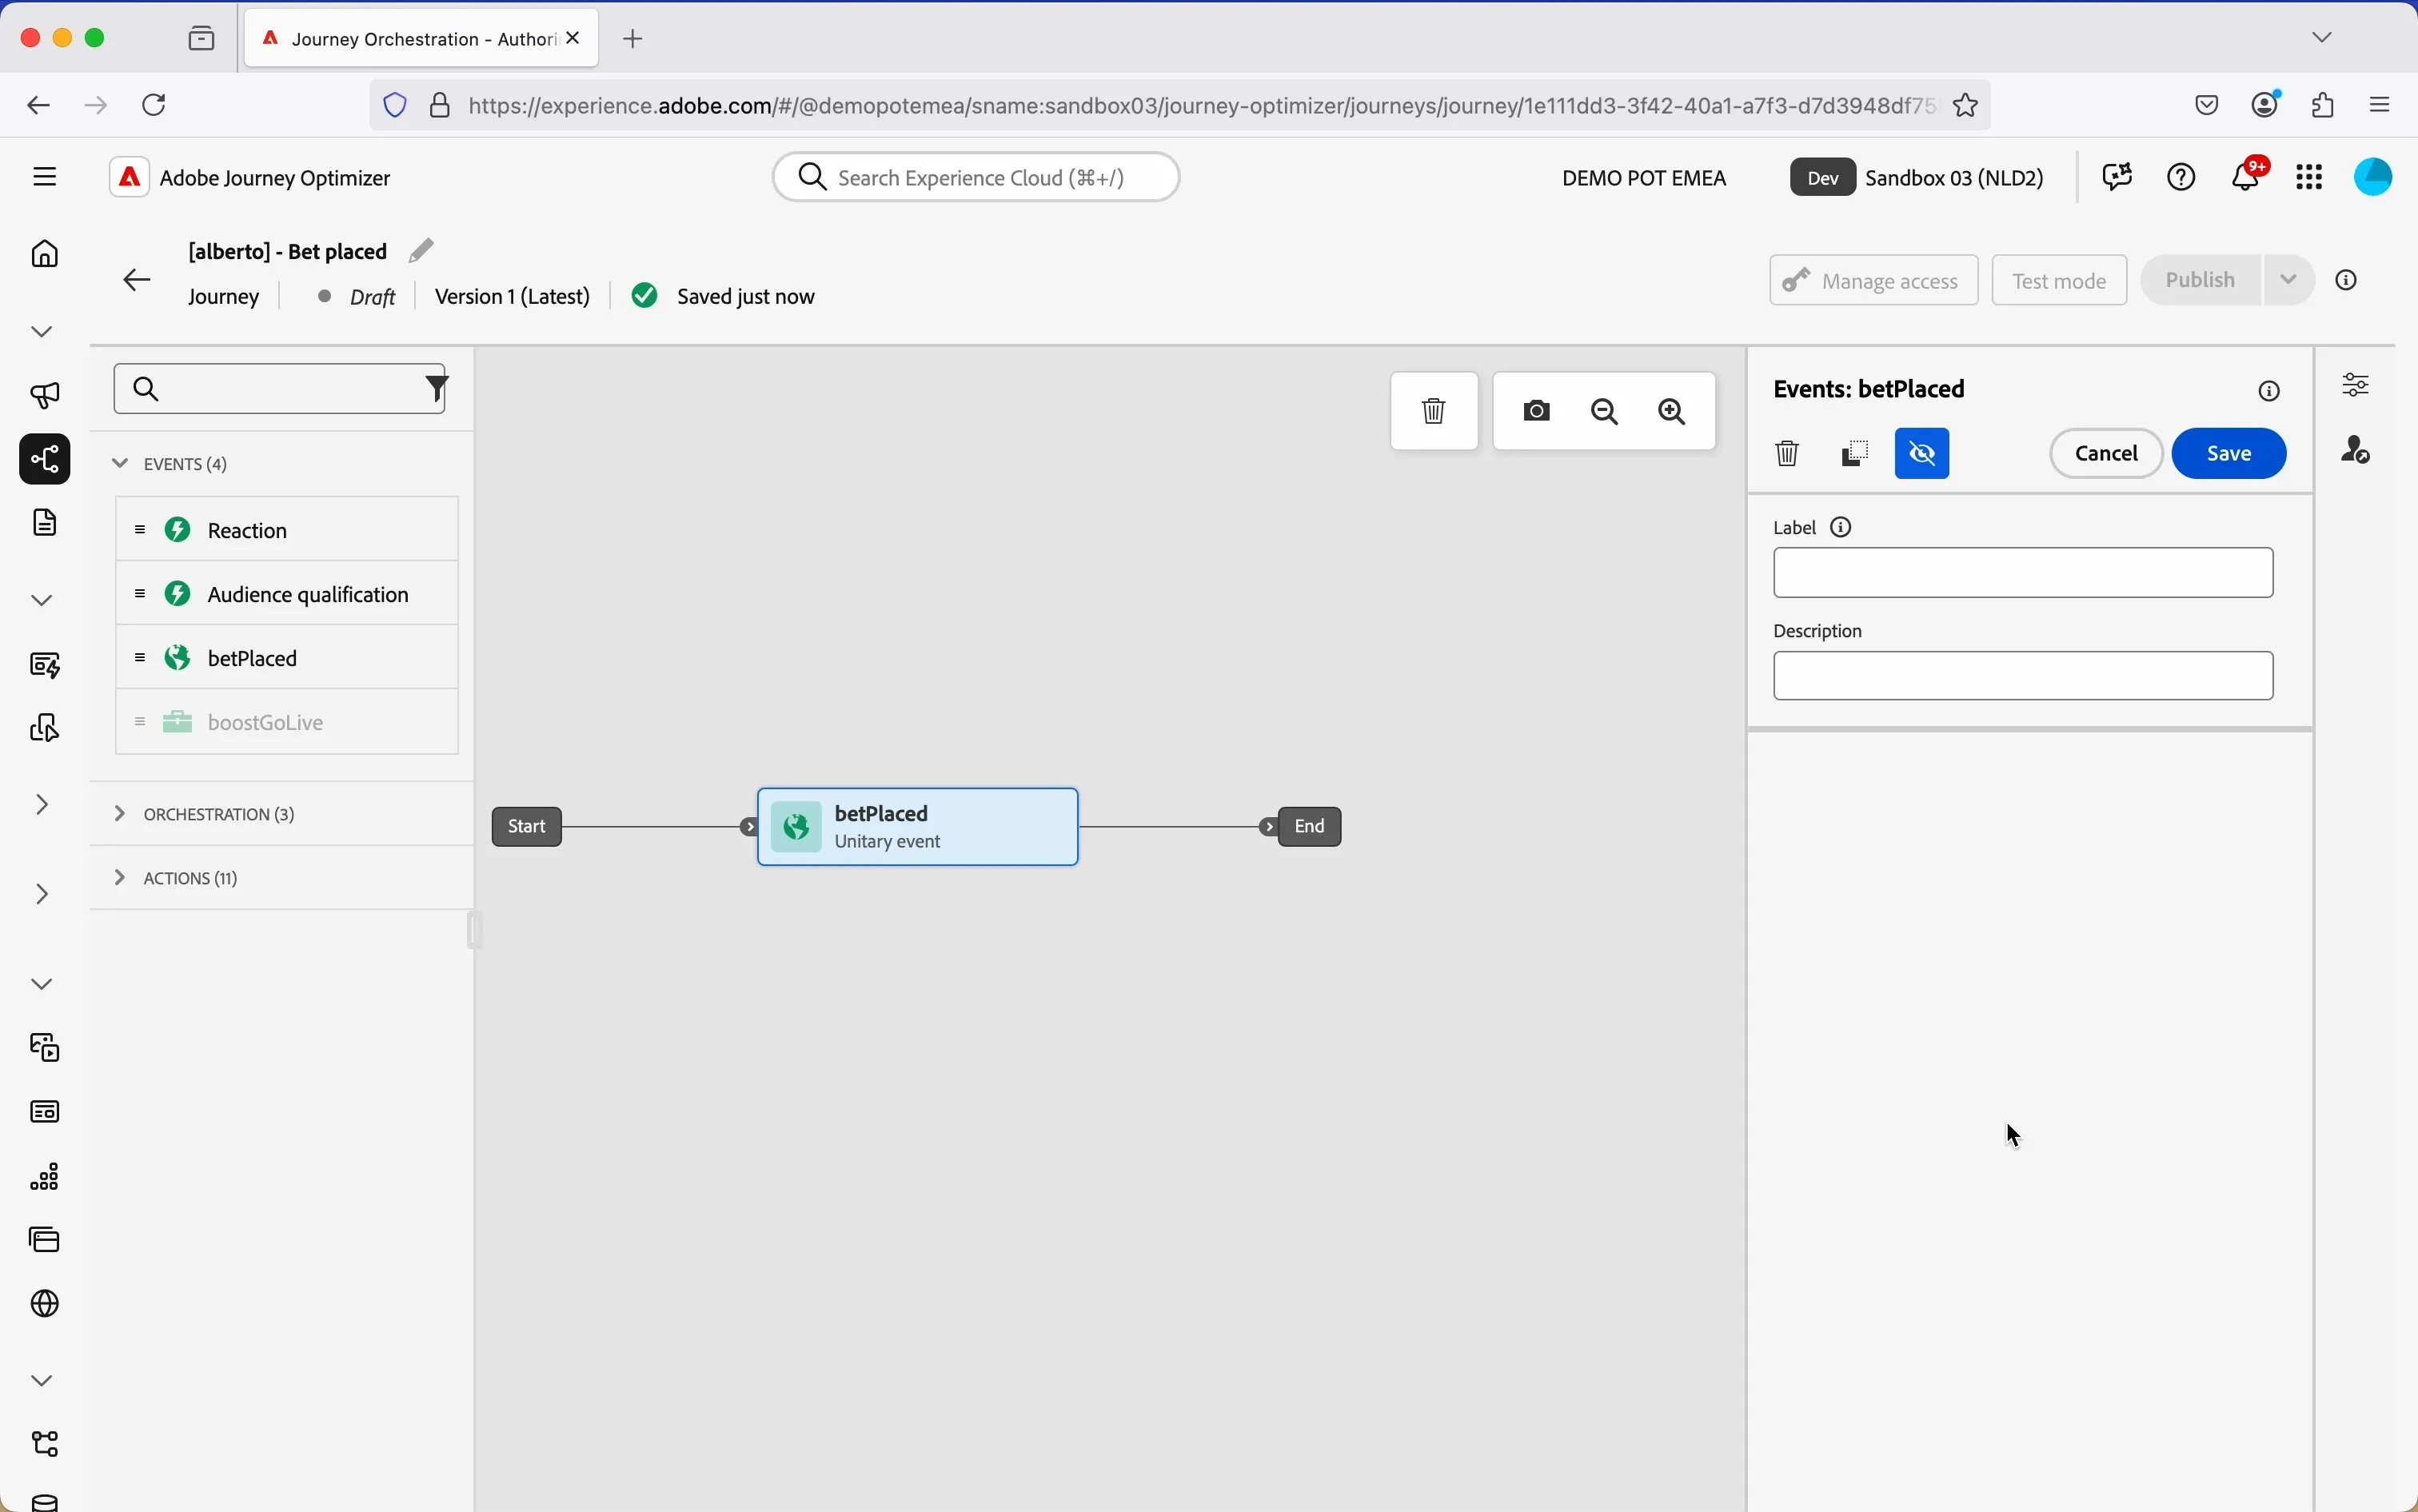Expand the ACTIONS (11) section
Image resolution: width=2418 pixels, height=1512 pixels.
(120, 877)
